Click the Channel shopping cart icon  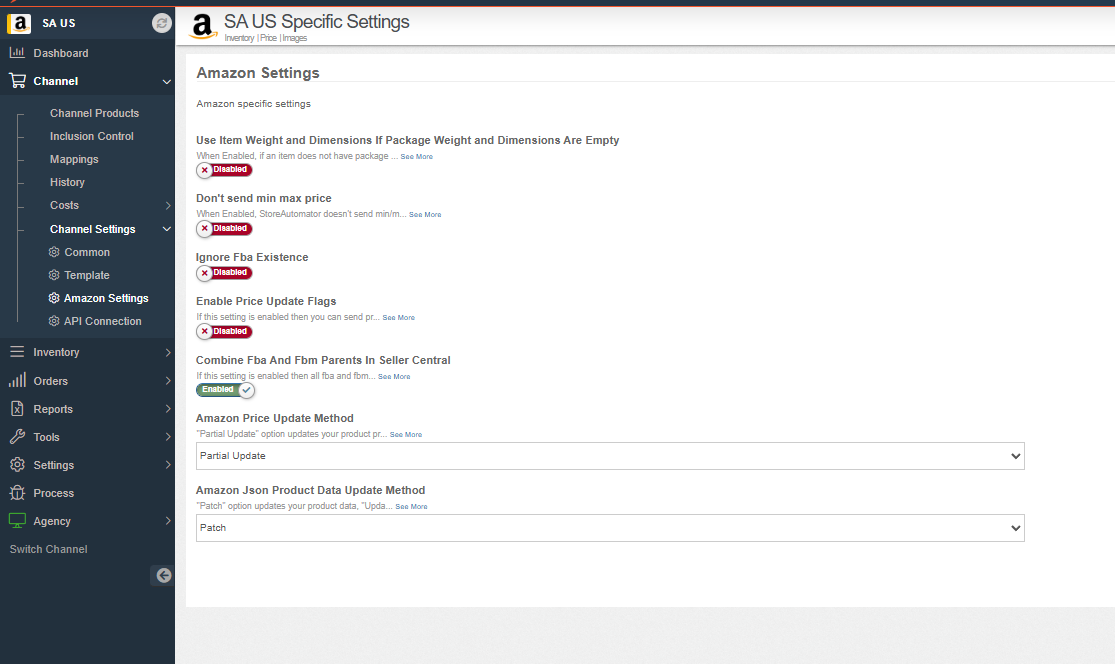(17, 81)
